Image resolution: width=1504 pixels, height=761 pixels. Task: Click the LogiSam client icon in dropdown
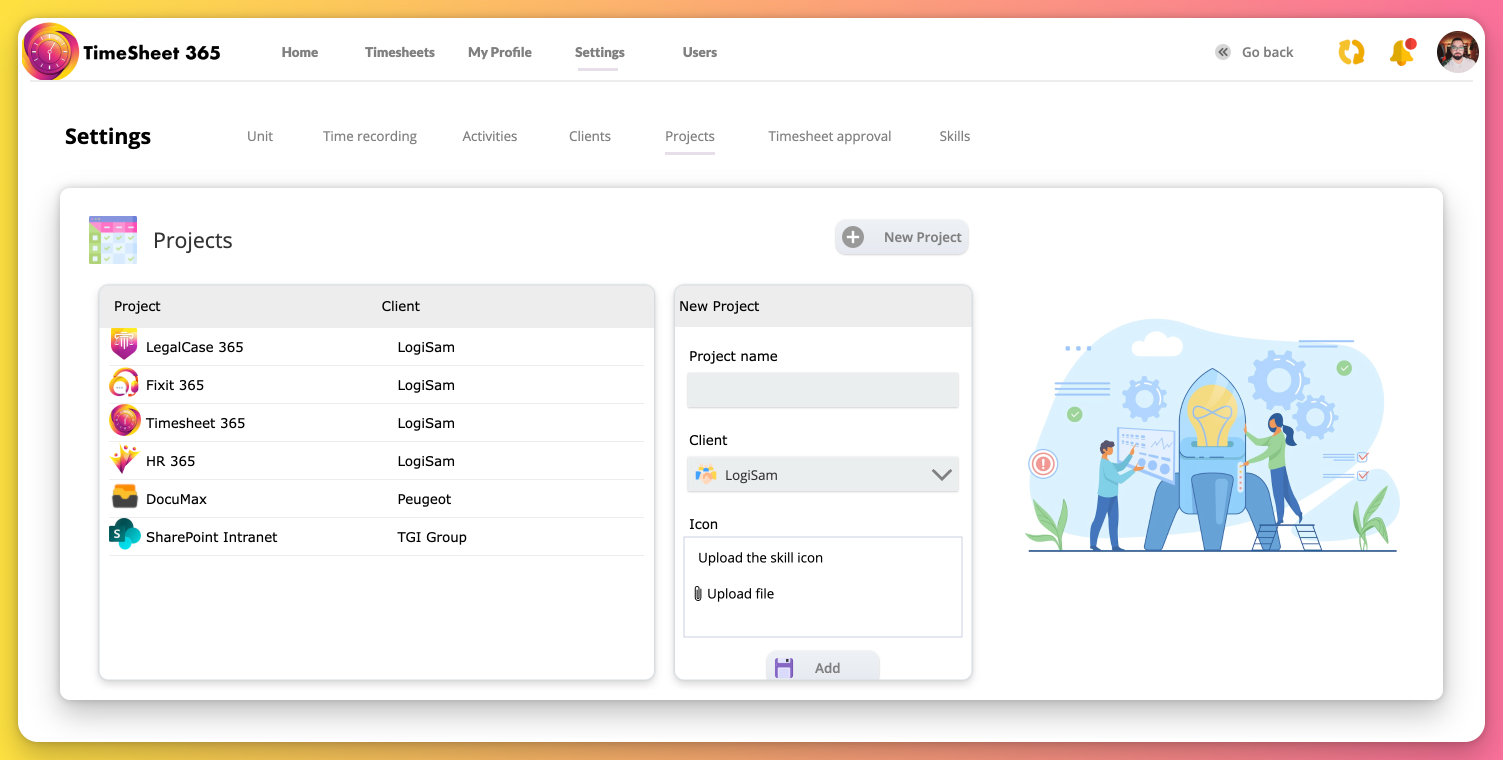(706, 475)
